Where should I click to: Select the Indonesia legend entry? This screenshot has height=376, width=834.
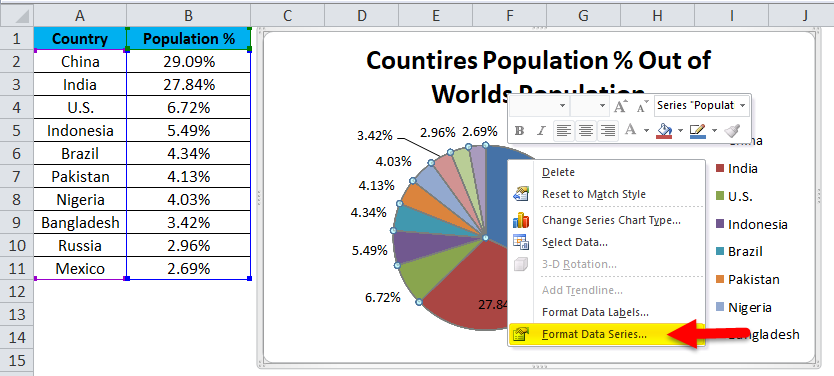pyautogui.click(x=752, y=224)
